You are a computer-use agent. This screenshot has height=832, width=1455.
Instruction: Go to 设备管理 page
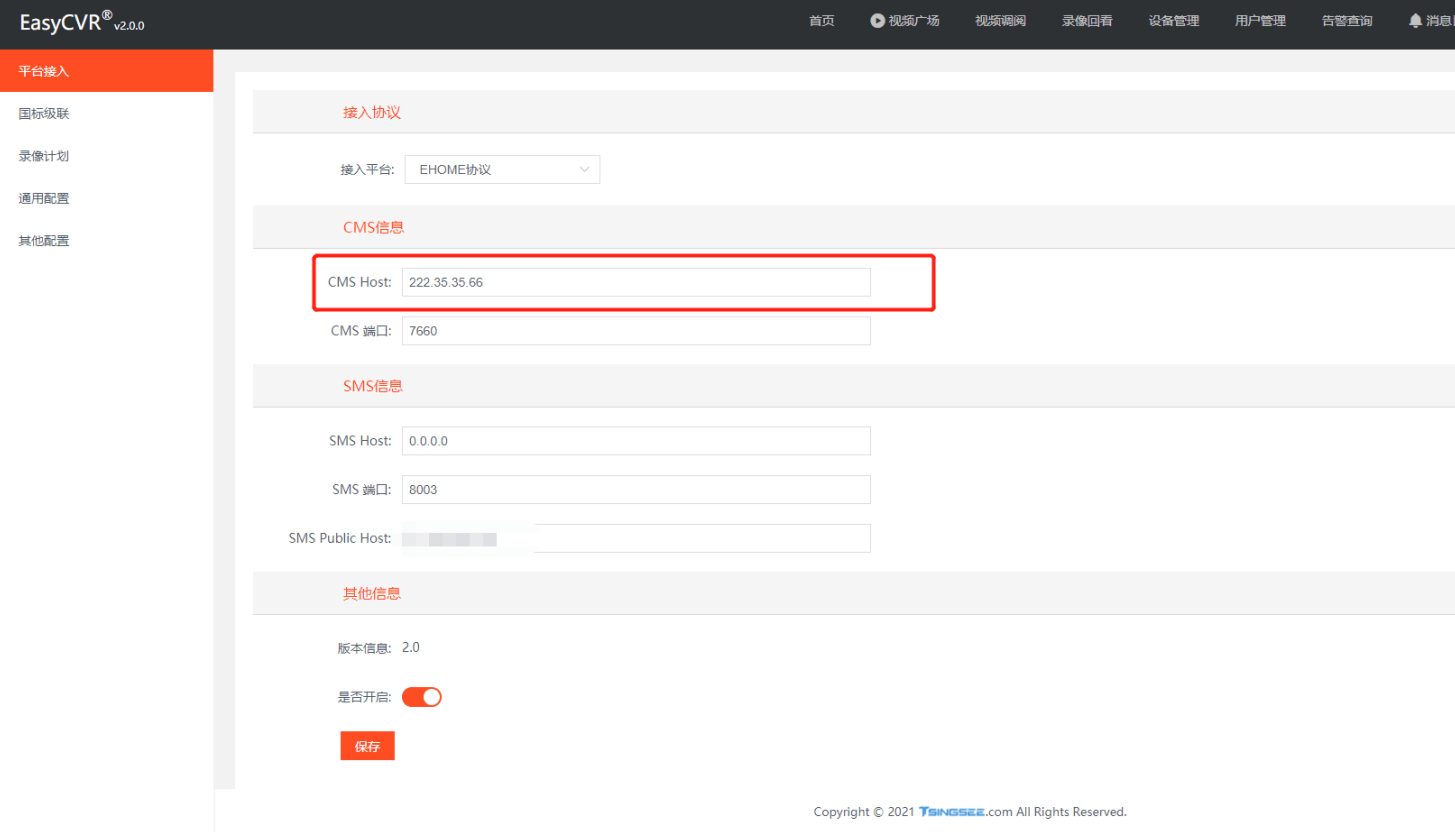tap(1173, 21)
